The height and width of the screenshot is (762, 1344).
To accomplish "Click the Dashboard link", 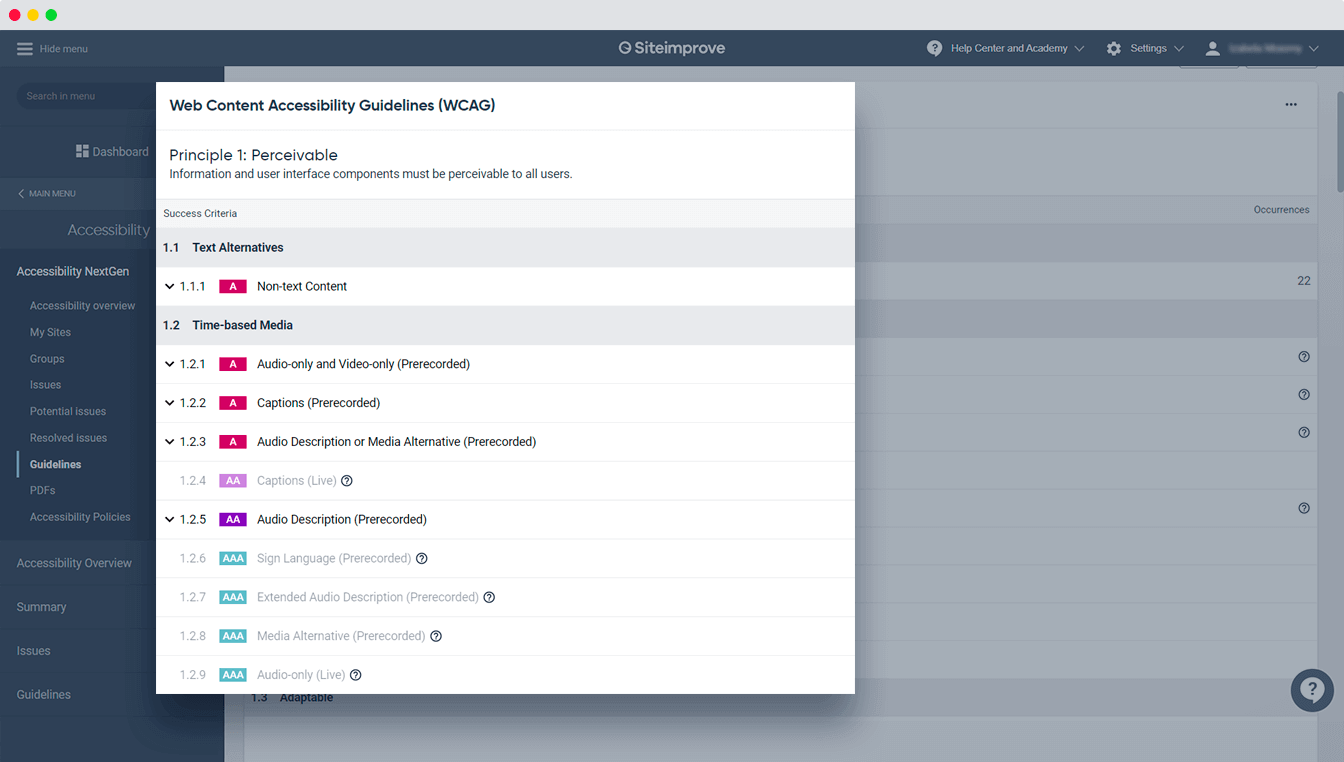I will [x=112, y=152].
